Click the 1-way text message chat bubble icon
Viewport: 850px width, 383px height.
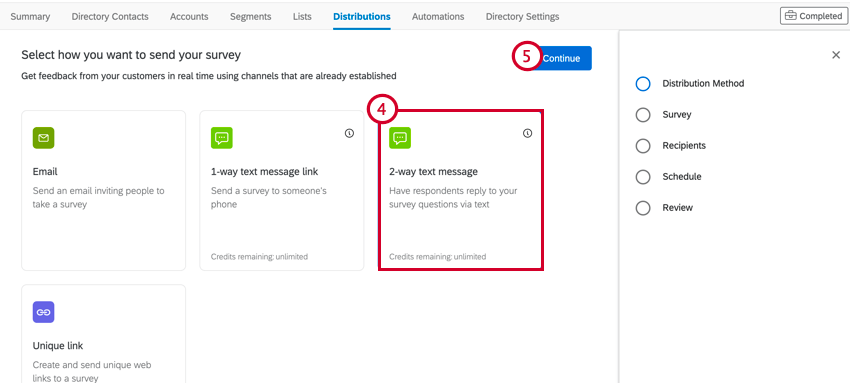[x=221, y=138]
